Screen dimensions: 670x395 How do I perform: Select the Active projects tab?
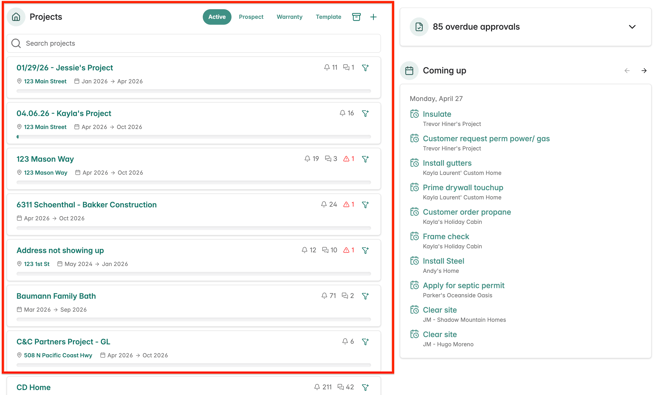click(217, 17)
